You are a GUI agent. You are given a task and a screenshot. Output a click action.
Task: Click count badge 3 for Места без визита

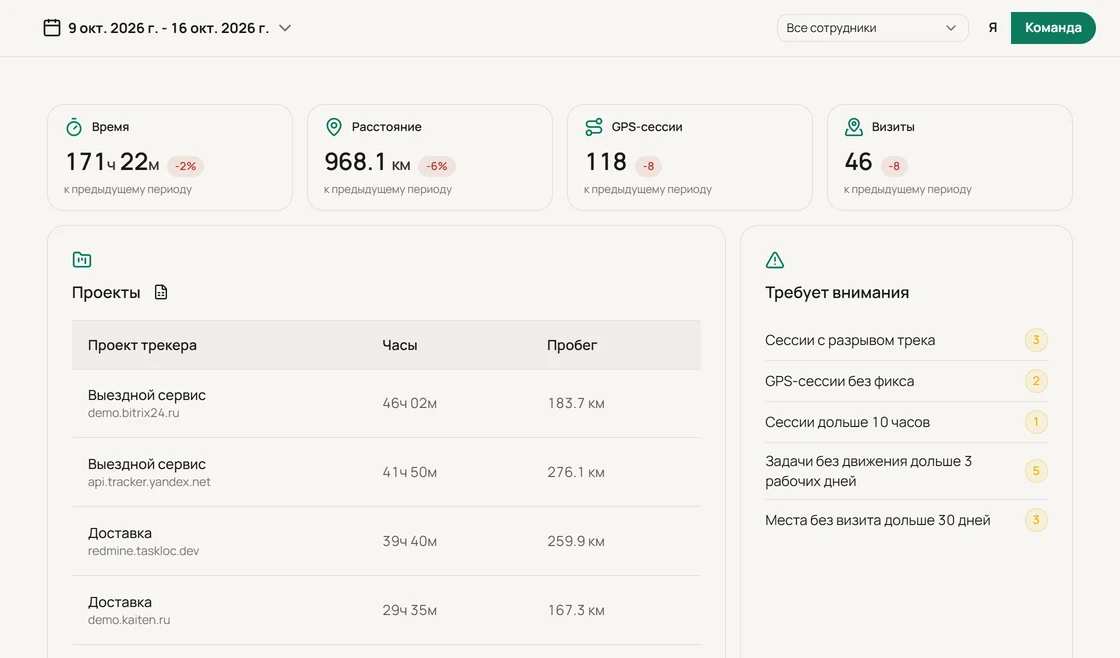1036,520
